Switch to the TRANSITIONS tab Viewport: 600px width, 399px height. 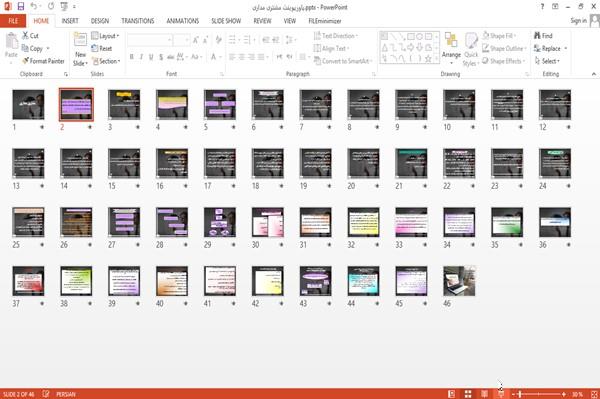(x=138, y=21)
